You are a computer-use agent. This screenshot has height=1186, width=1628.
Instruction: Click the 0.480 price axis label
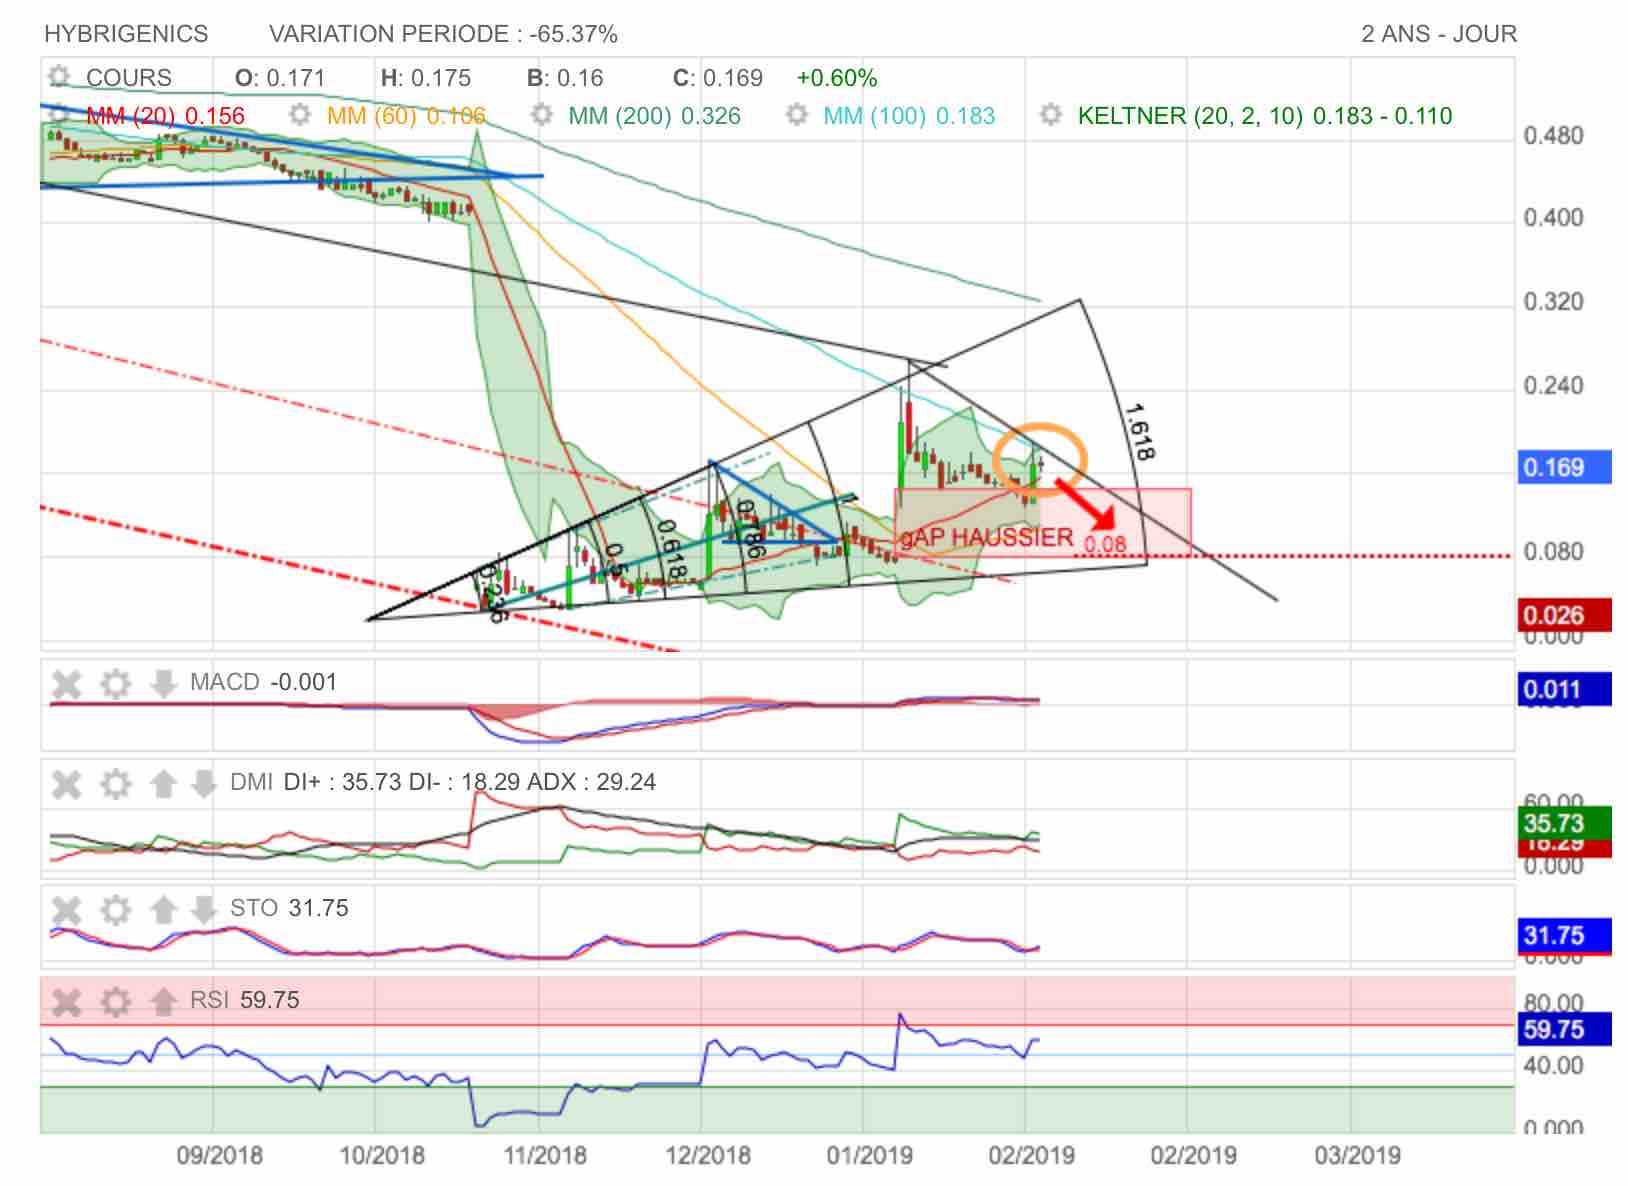coord(1553,135)
